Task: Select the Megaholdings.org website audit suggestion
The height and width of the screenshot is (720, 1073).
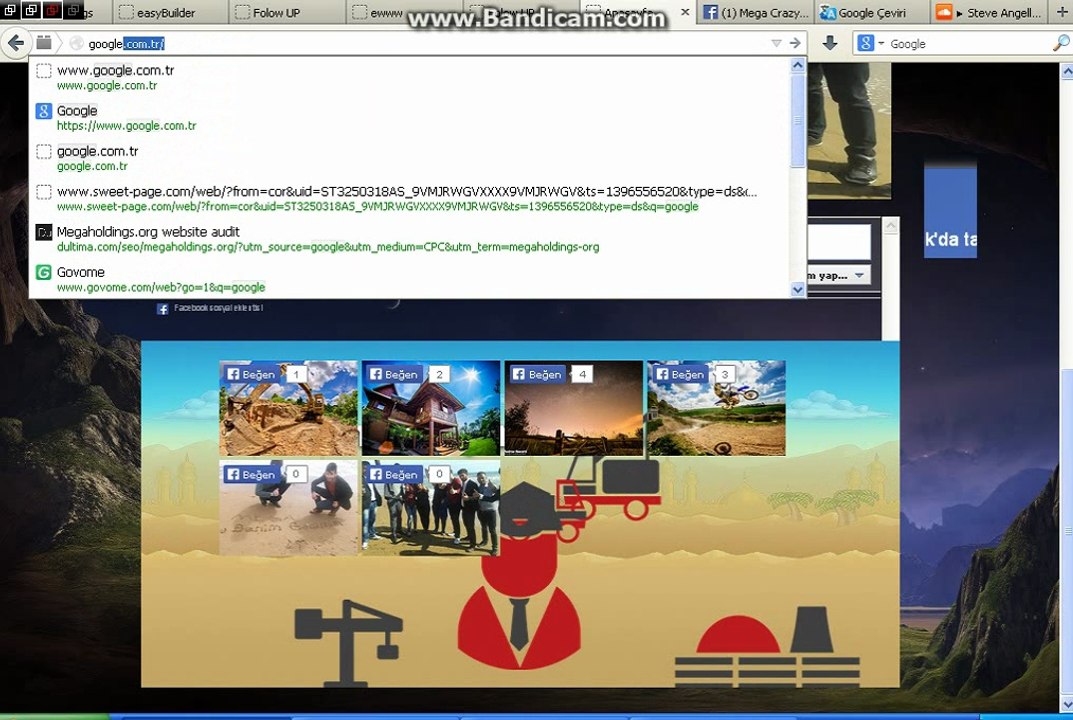Action: point(411,239)
